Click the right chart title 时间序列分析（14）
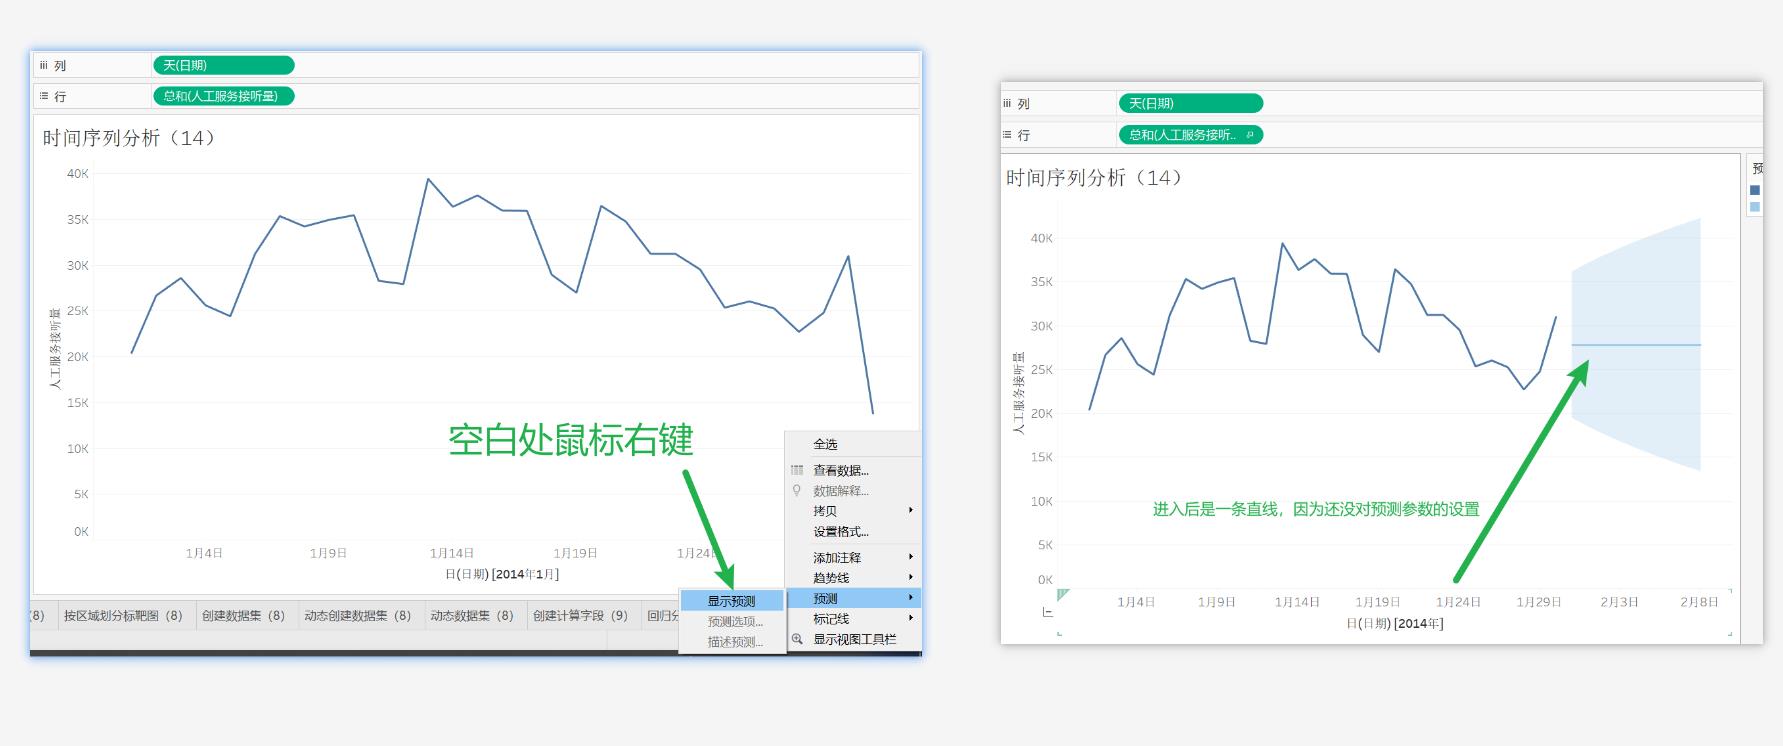 1094,178
